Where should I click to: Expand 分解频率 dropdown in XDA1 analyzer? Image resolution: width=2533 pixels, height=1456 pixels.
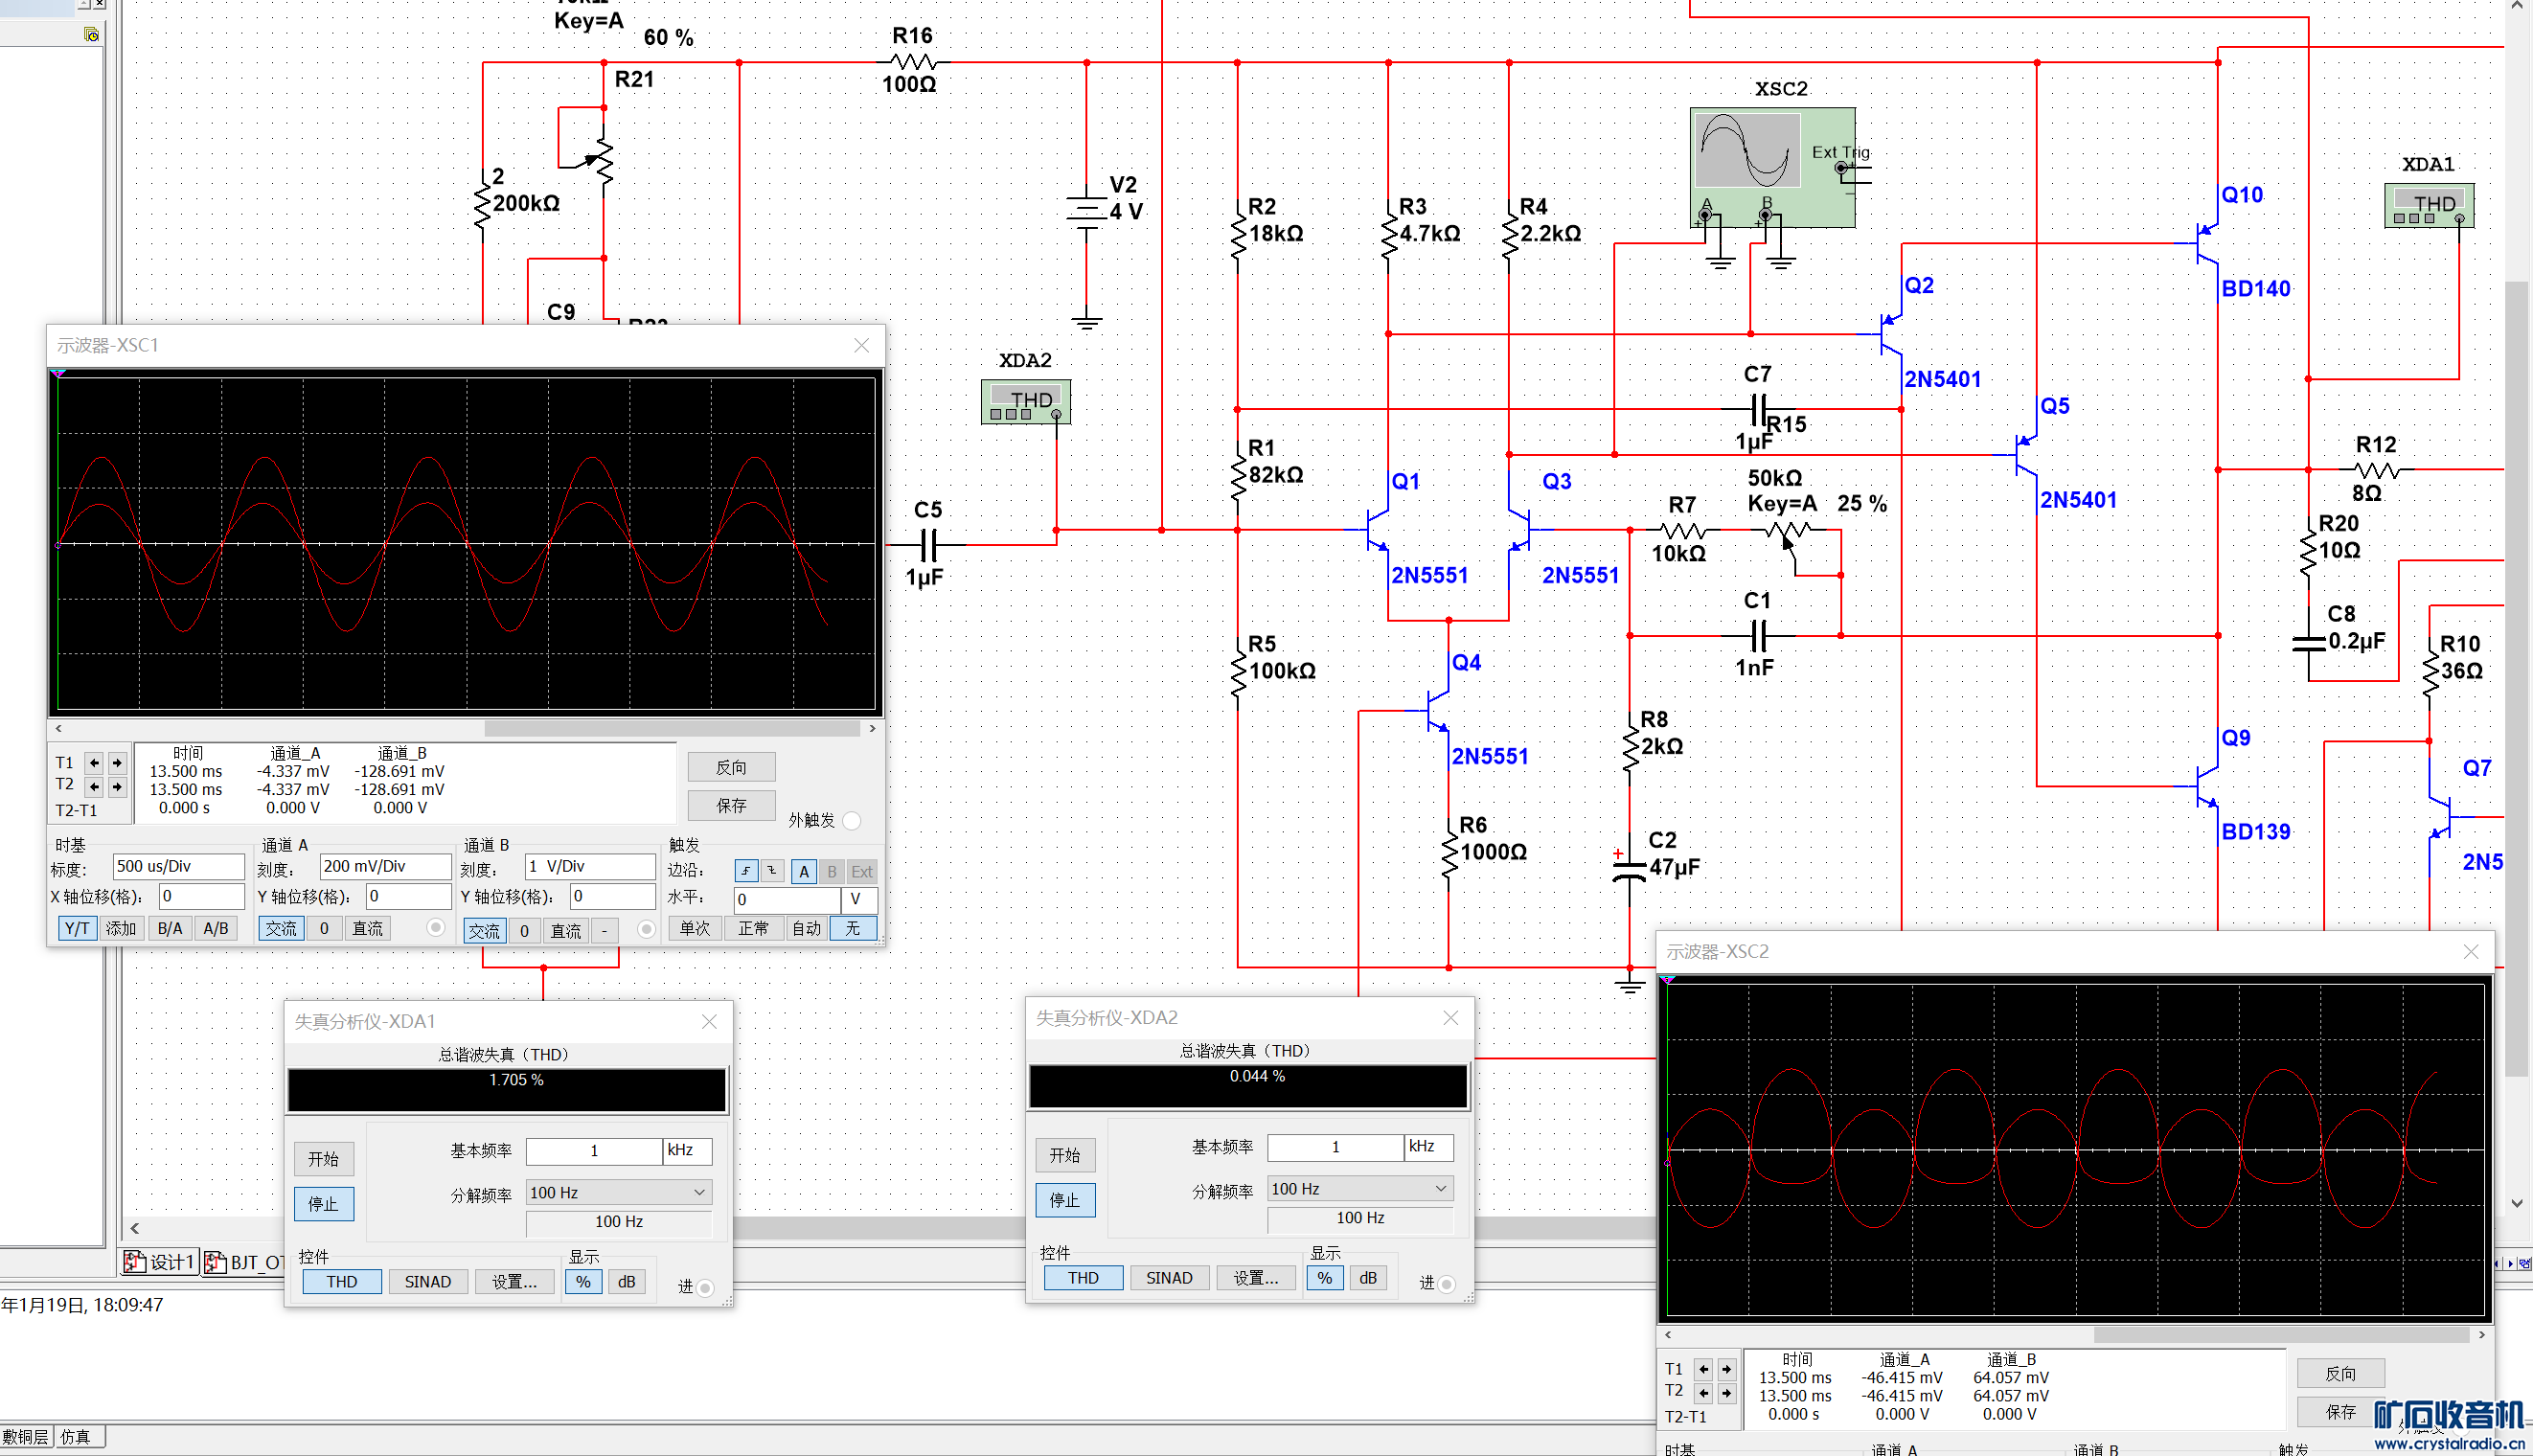pos(699,1192)
